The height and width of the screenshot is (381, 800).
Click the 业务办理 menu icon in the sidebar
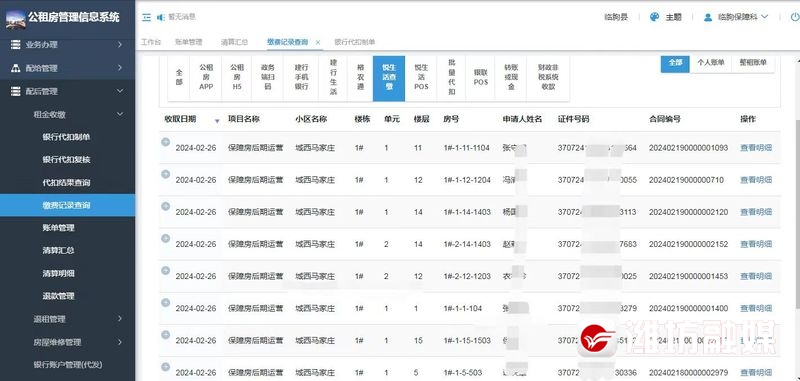(15, 44)
